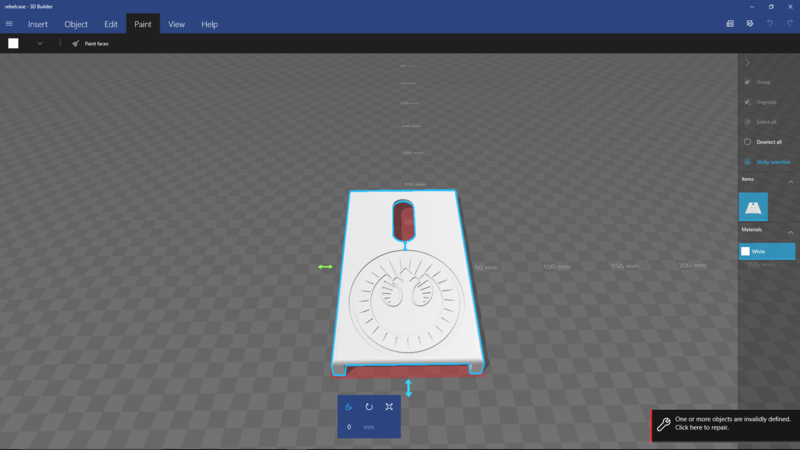Select the rebelcase item thumbnail
Image resolution: width=800 pixels, height=450 pixels.
click(x=753, y=207)
